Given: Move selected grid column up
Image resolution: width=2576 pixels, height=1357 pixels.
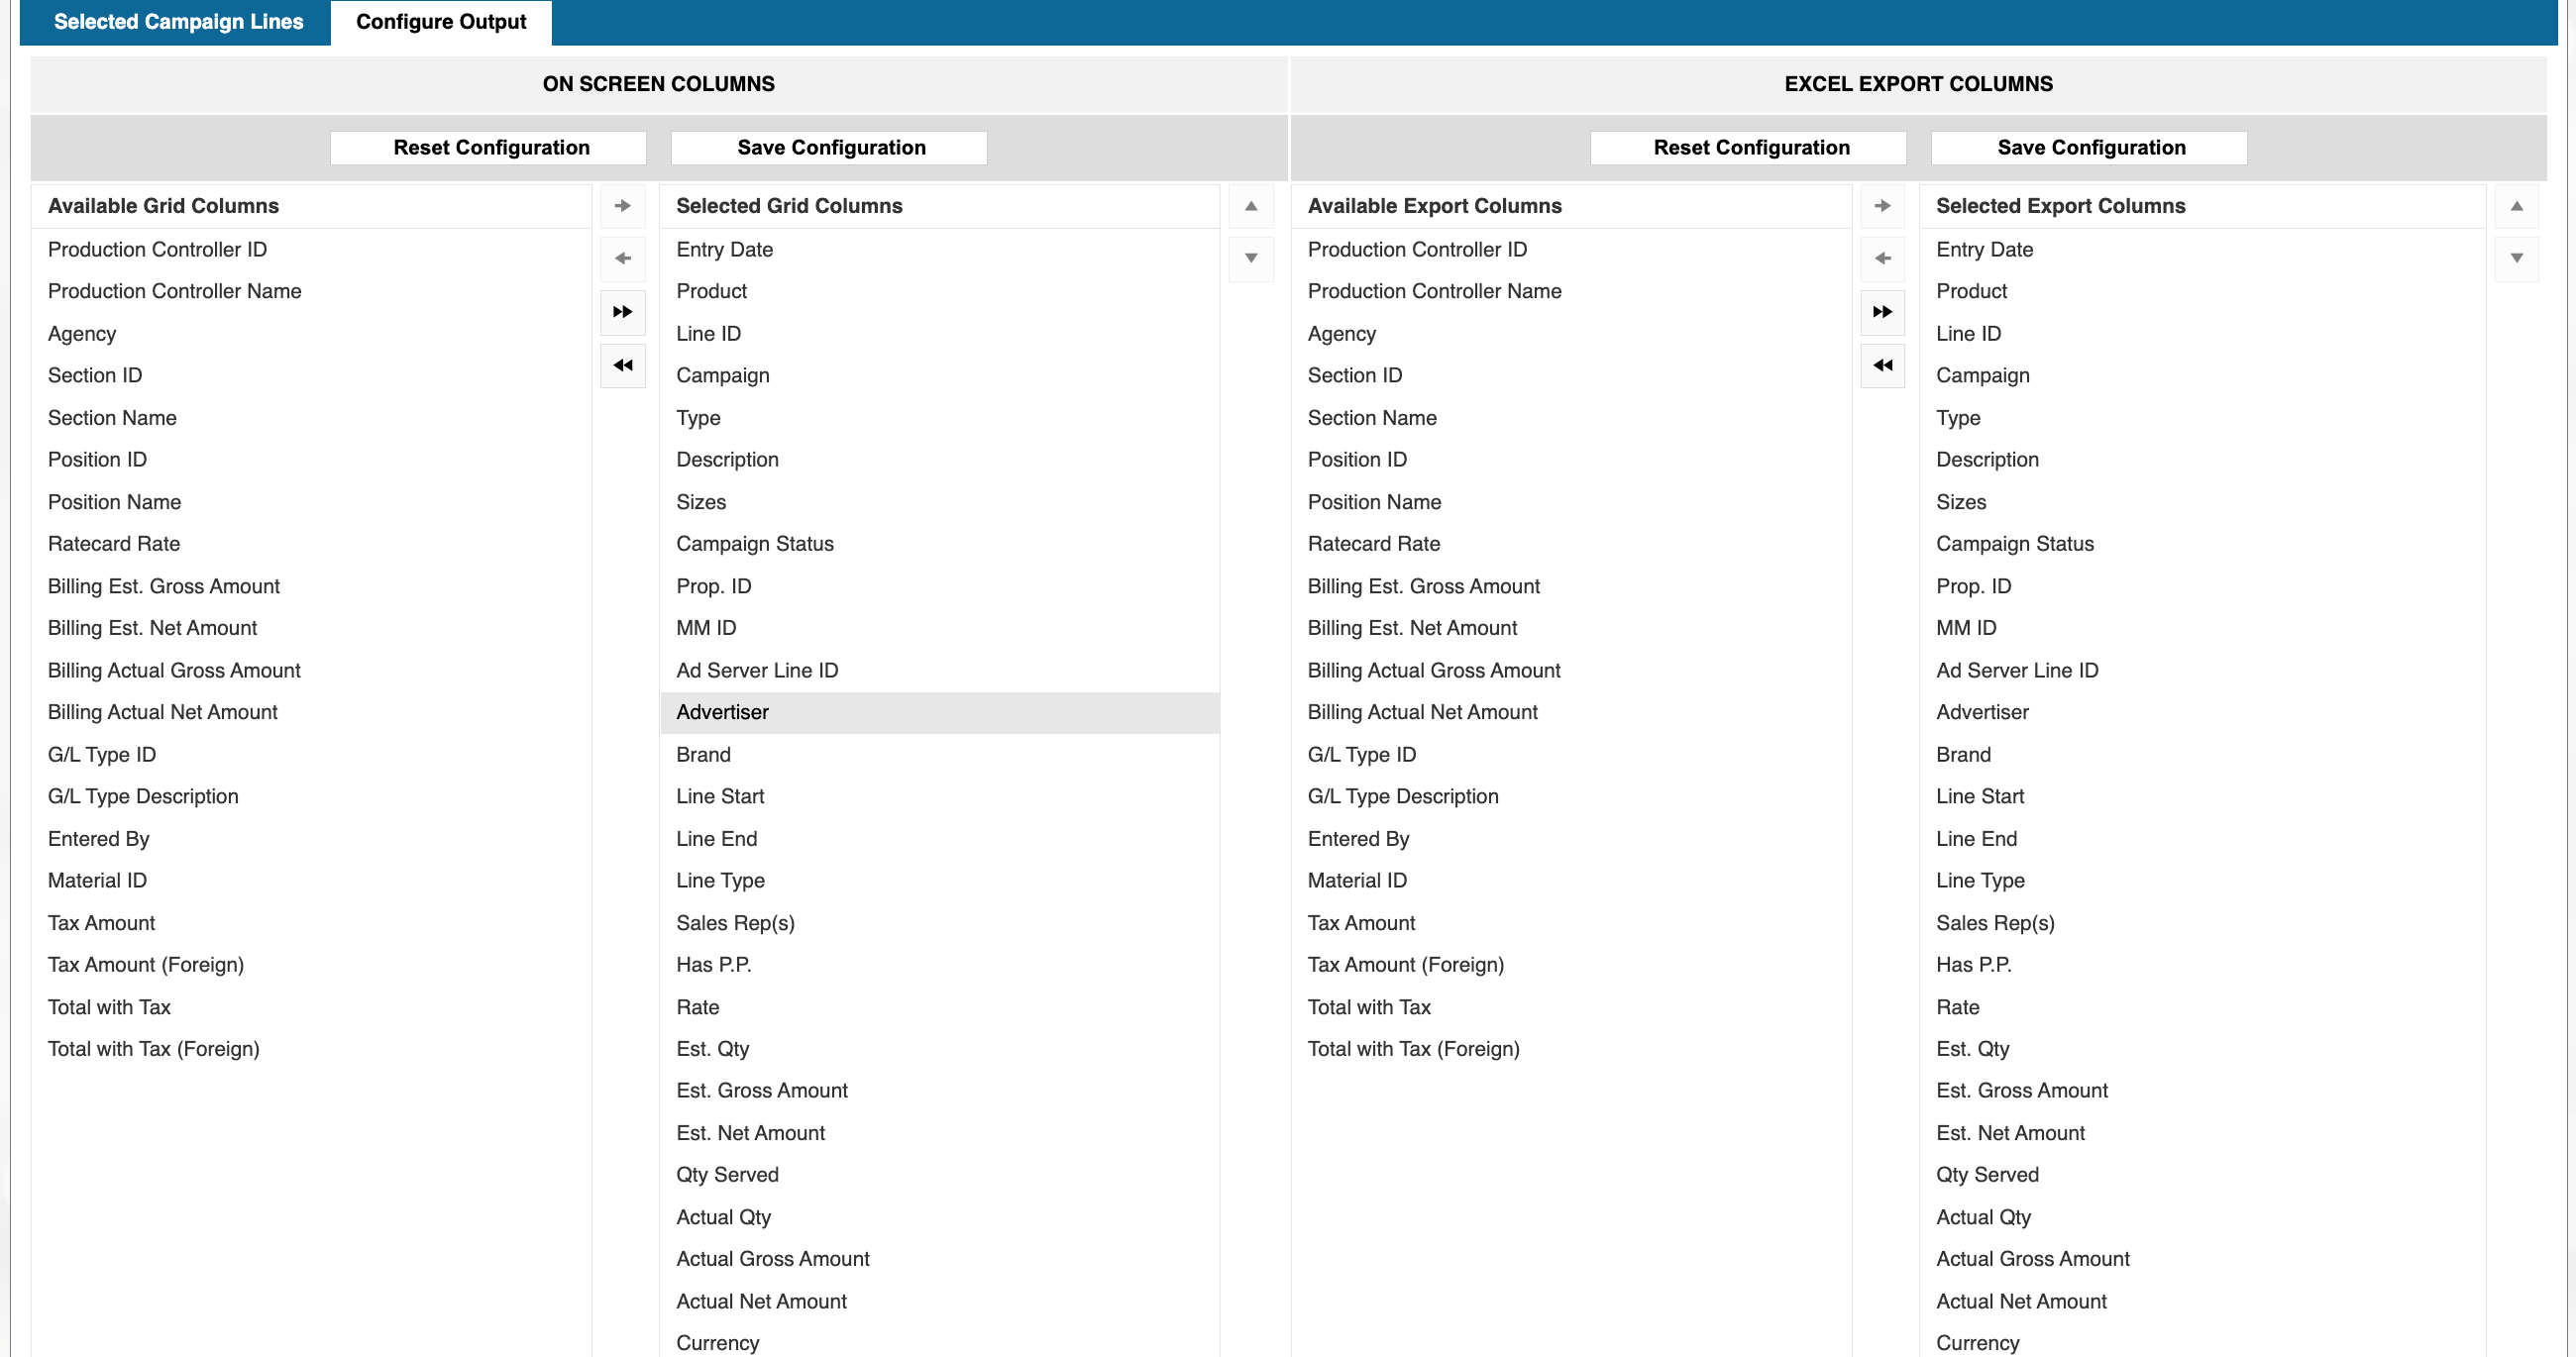Looking at the screenshot, I should click(1250, 206).
